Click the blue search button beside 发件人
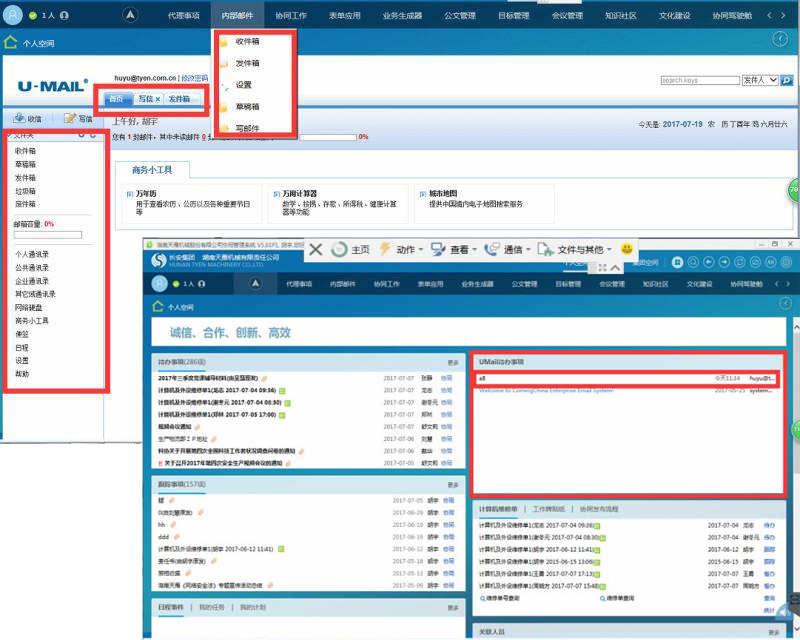The height and width of the screenshot is (640, 800). (787, 80)
